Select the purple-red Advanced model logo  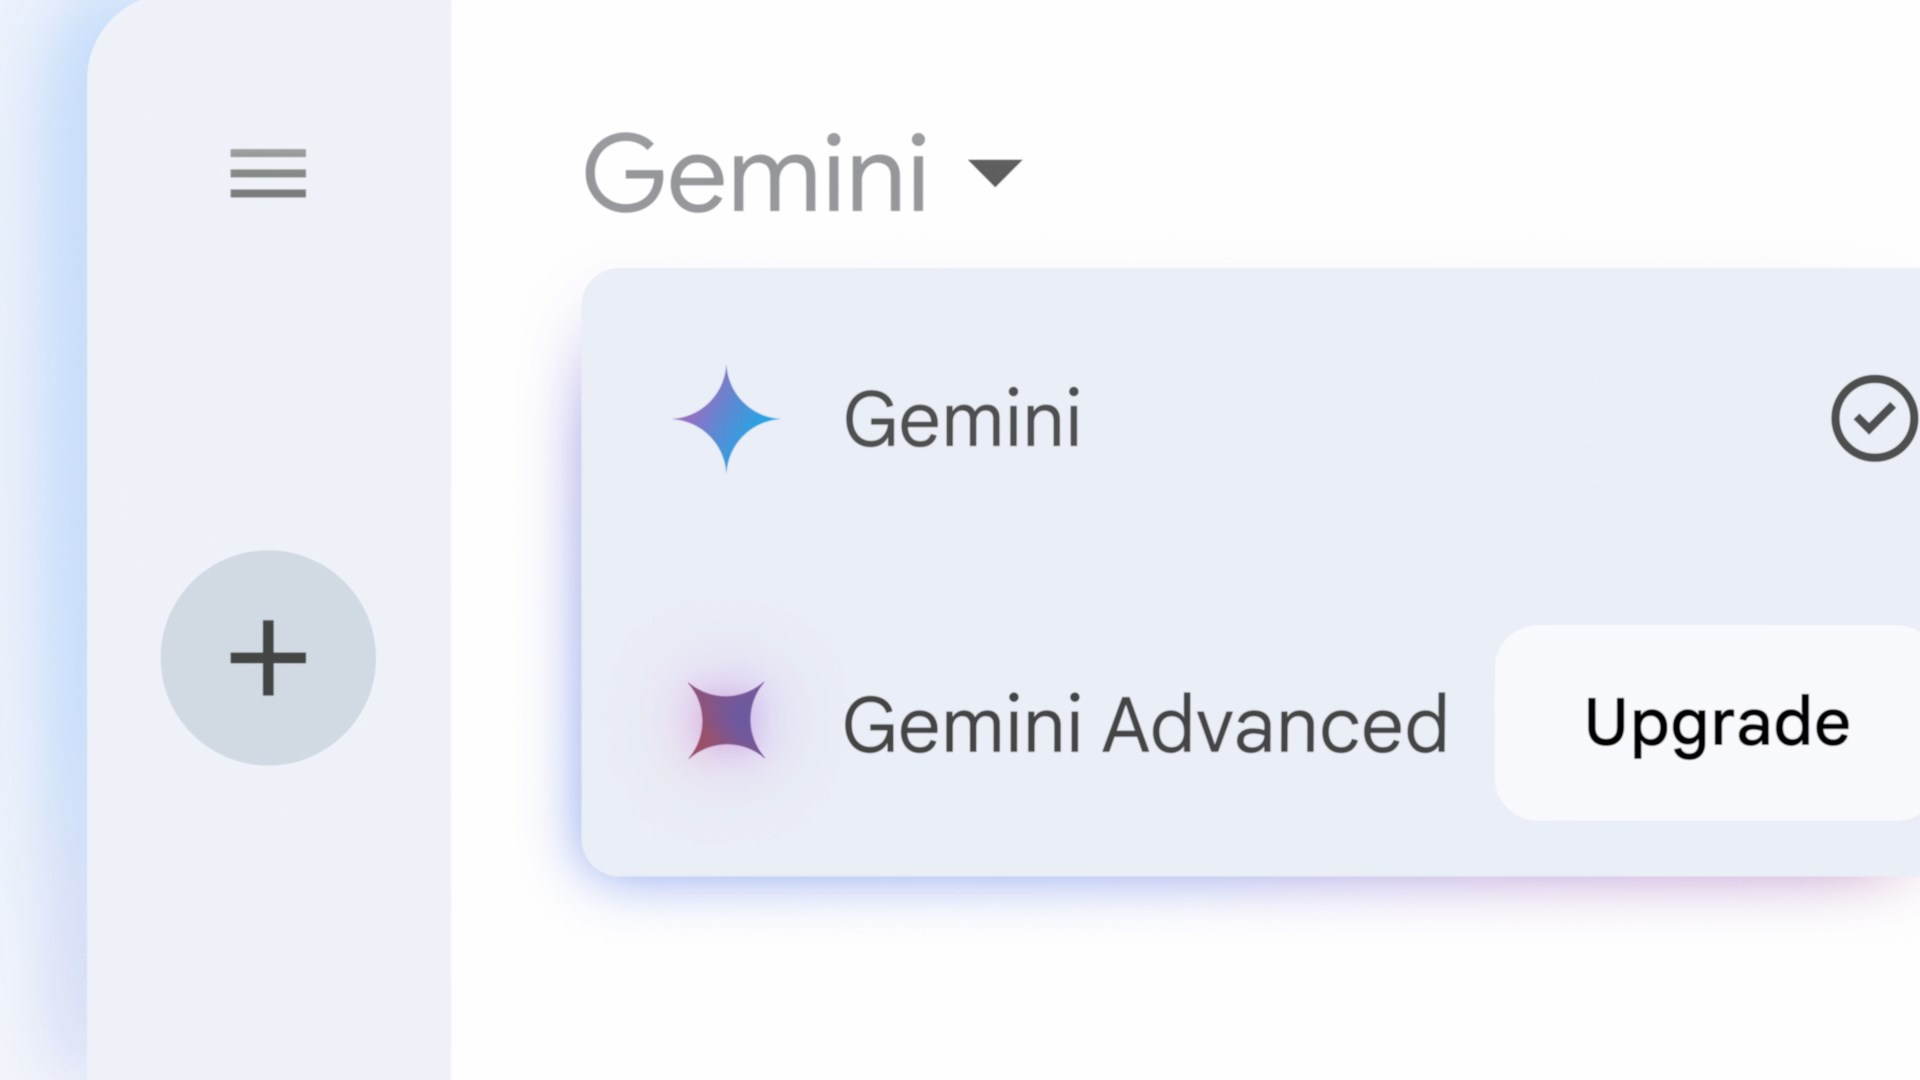tap(727, 721)
